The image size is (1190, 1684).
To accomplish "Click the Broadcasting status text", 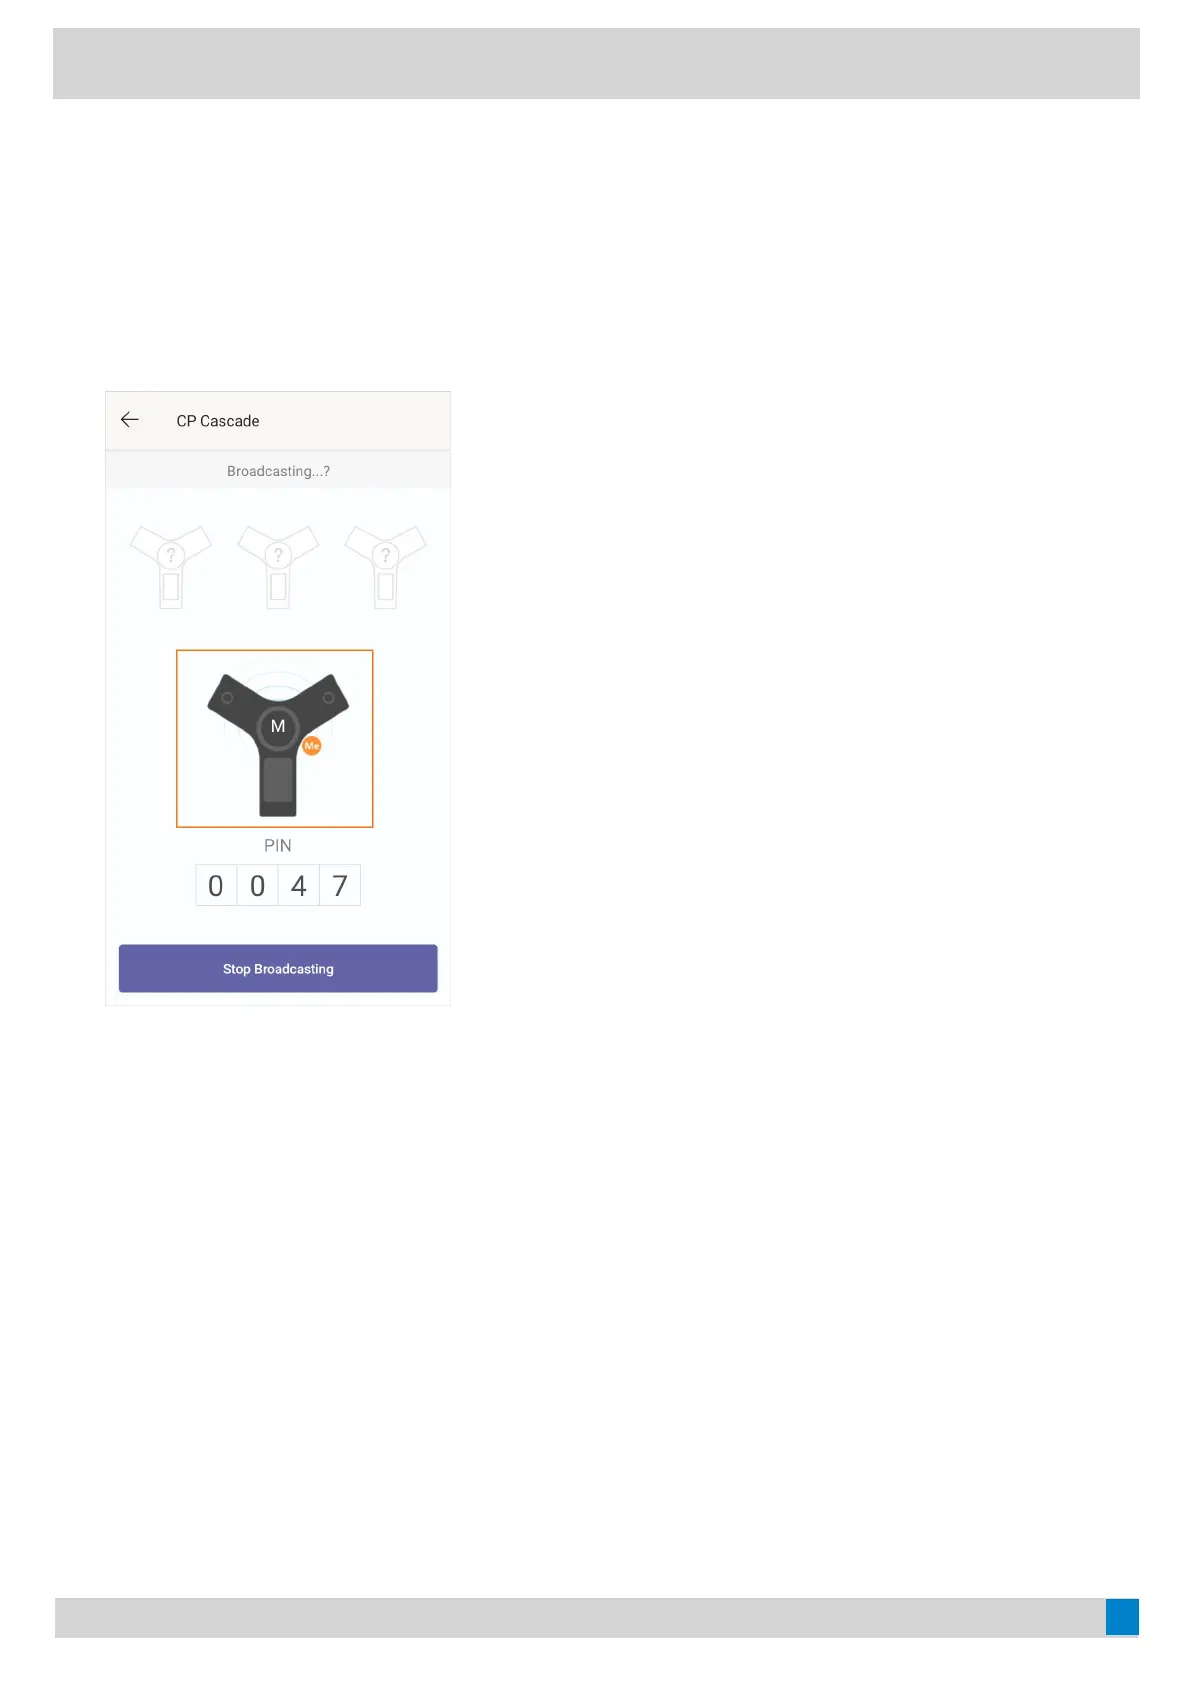I will pyautogui.click(x=278, y=471).
